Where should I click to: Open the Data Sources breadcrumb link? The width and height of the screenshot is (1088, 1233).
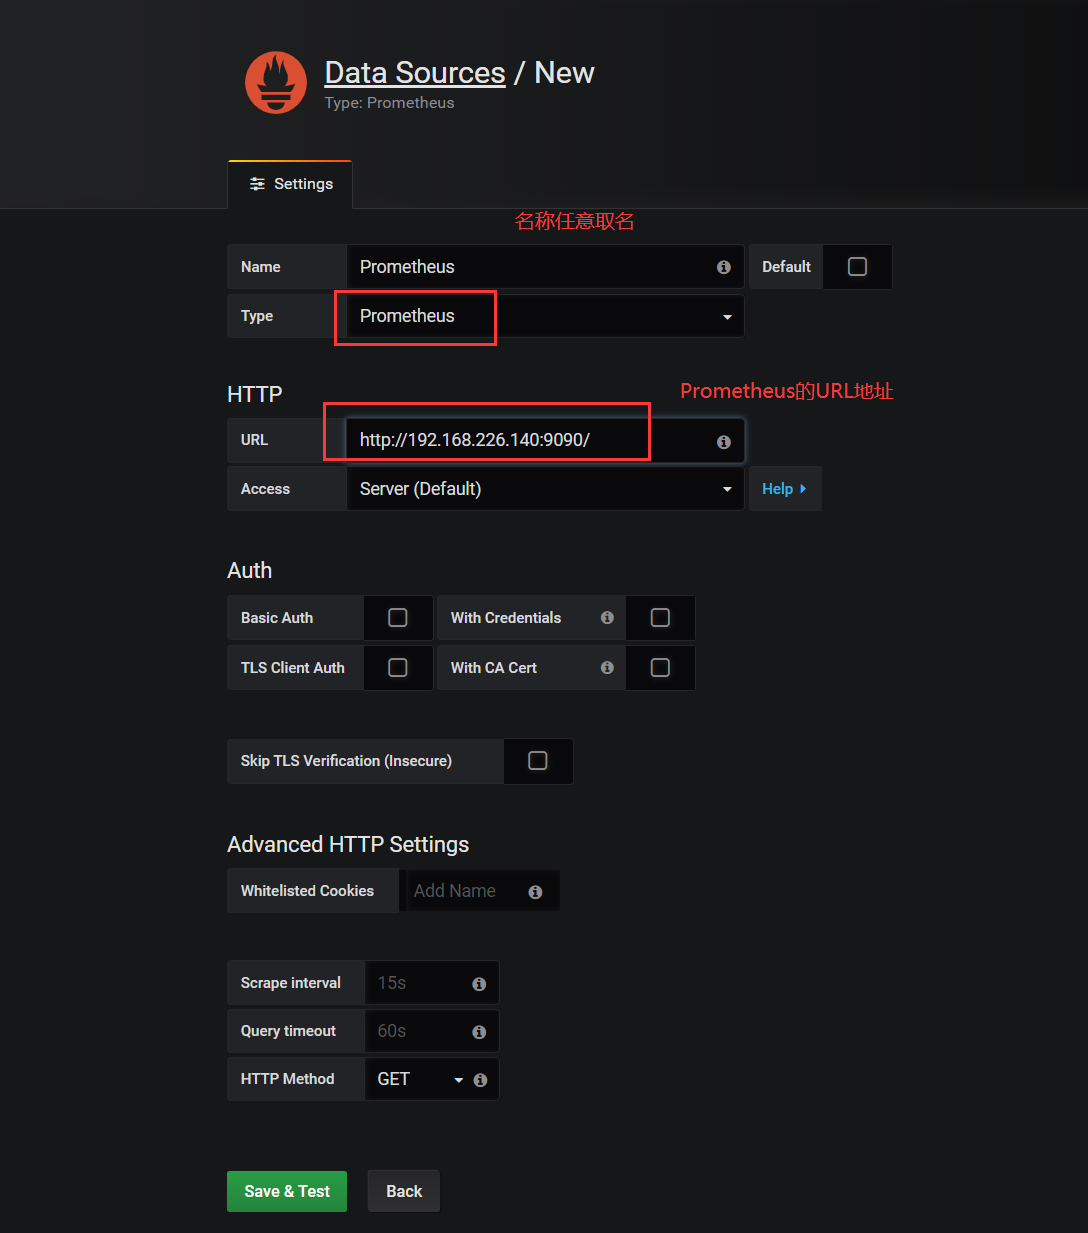click(x=415, y=73)
